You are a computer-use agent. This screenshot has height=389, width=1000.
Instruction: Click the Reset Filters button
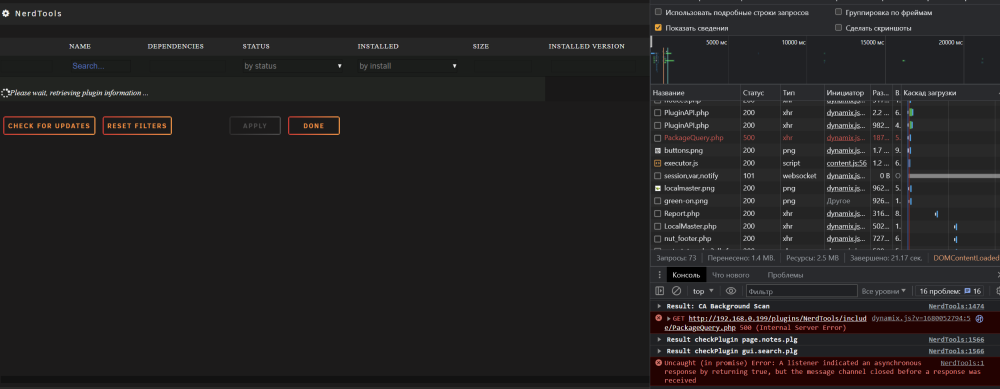click(x=137, y=126)
